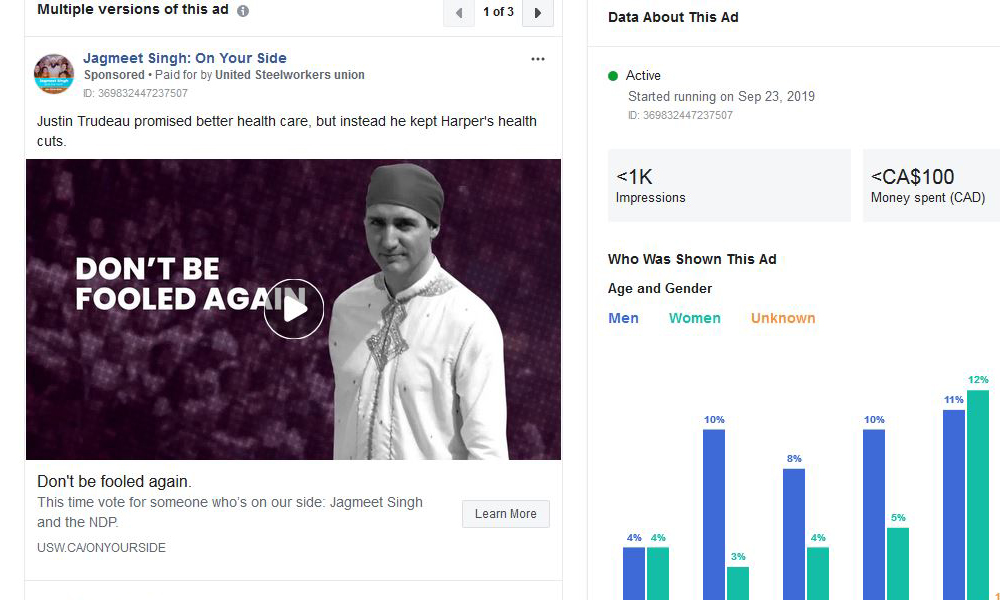Click the Impressions stat box
Viewport: 1000px width, 600px height.
point(728,186)
